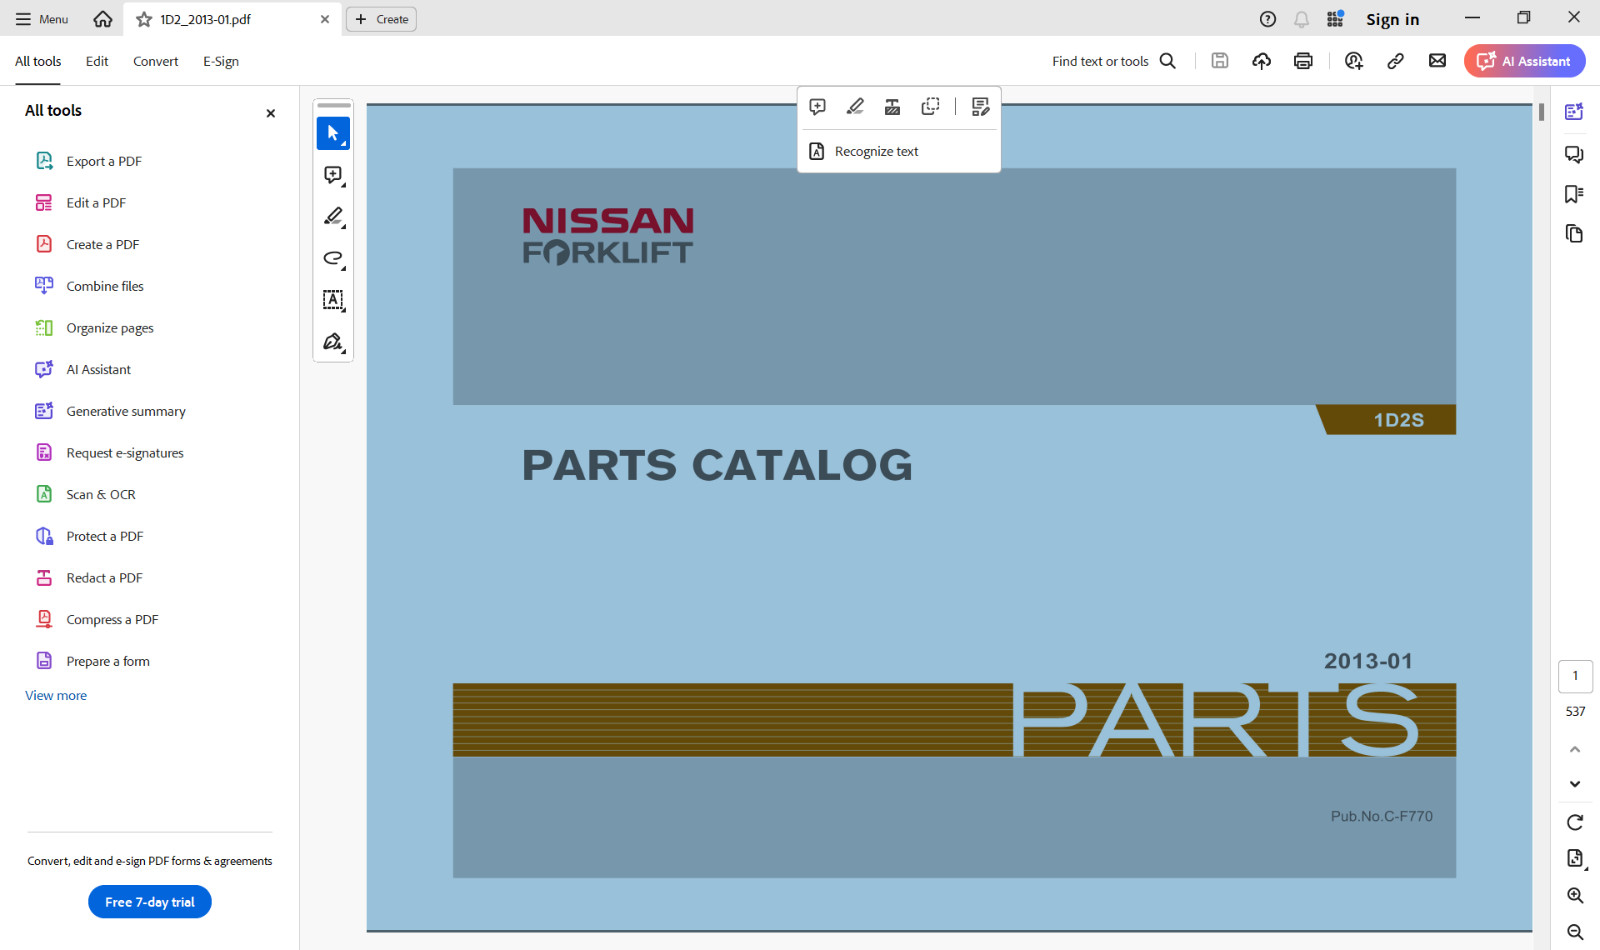Open generative summary in right rail
The image size is (1600, 950).
click(x=1574, y=111)
